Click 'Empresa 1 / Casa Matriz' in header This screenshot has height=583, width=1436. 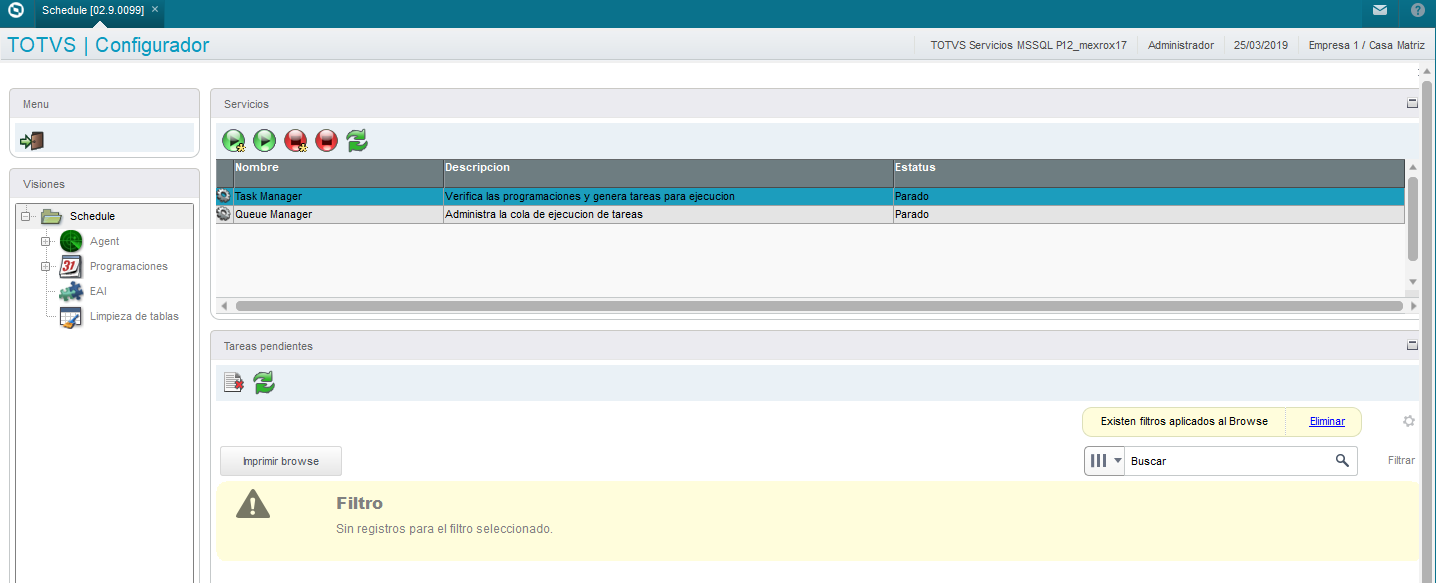click(1367, 45)
